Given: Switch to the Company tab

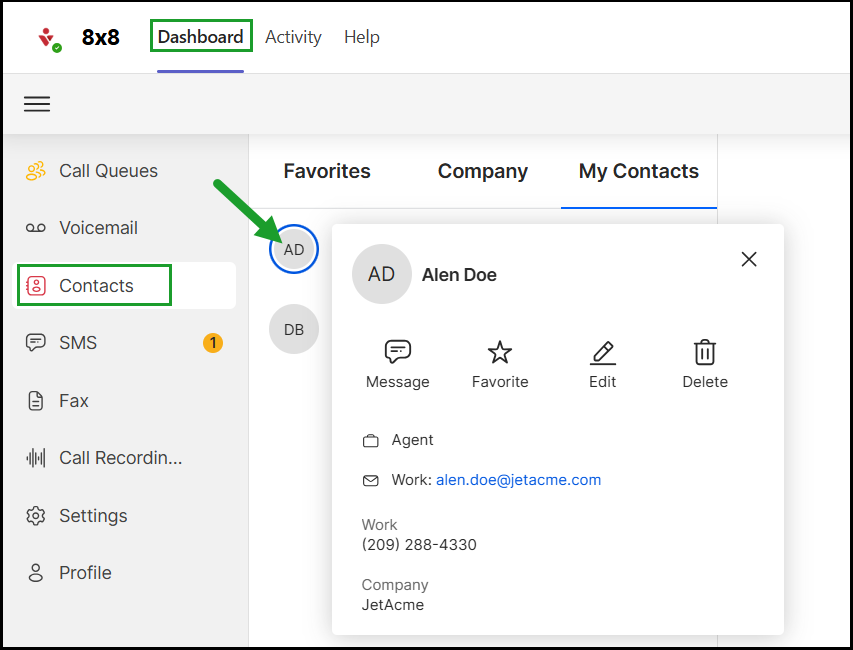Looking at the screenshot, I should tap(483, 171).
